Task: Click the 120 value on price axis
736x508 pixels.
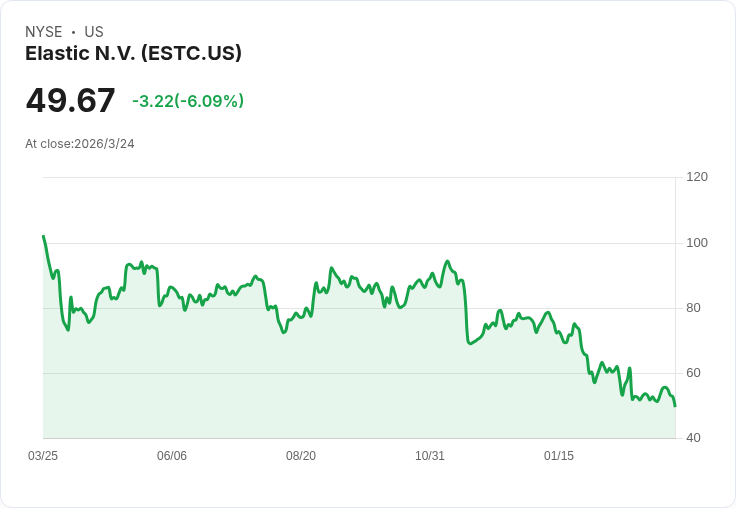Action: [x=697, y=177]
